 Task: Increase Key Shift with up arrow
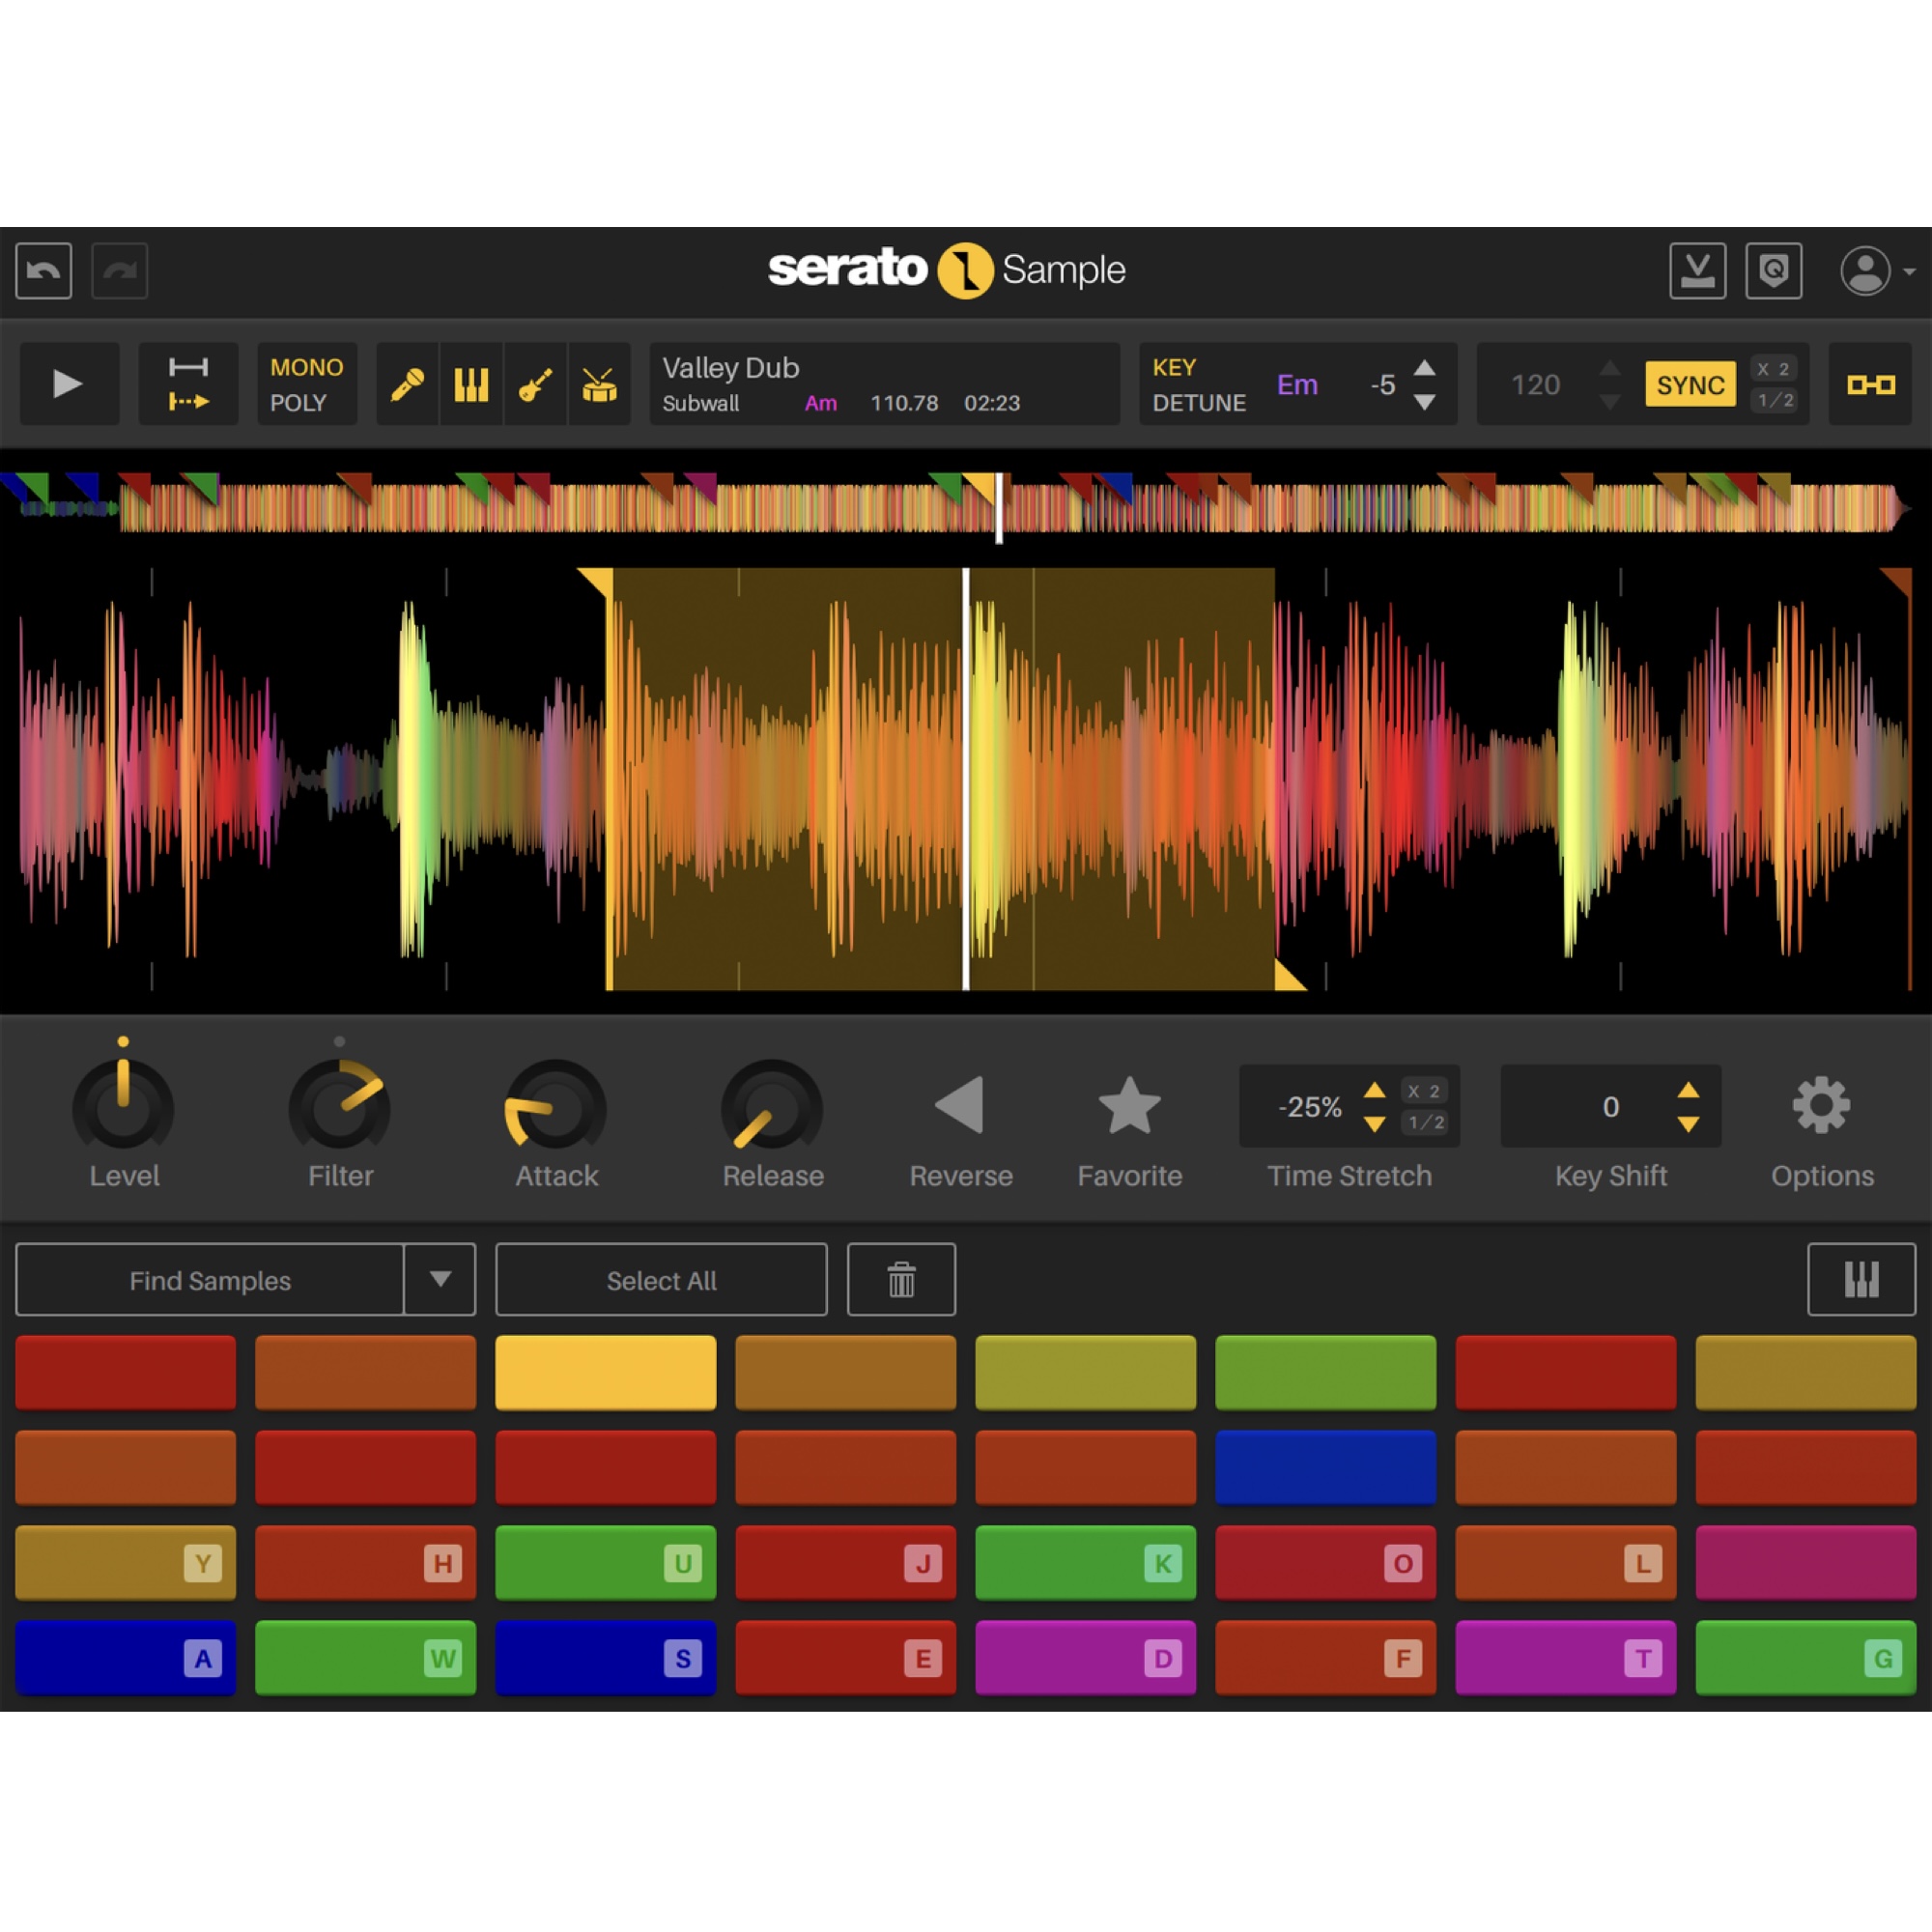1688,1091
